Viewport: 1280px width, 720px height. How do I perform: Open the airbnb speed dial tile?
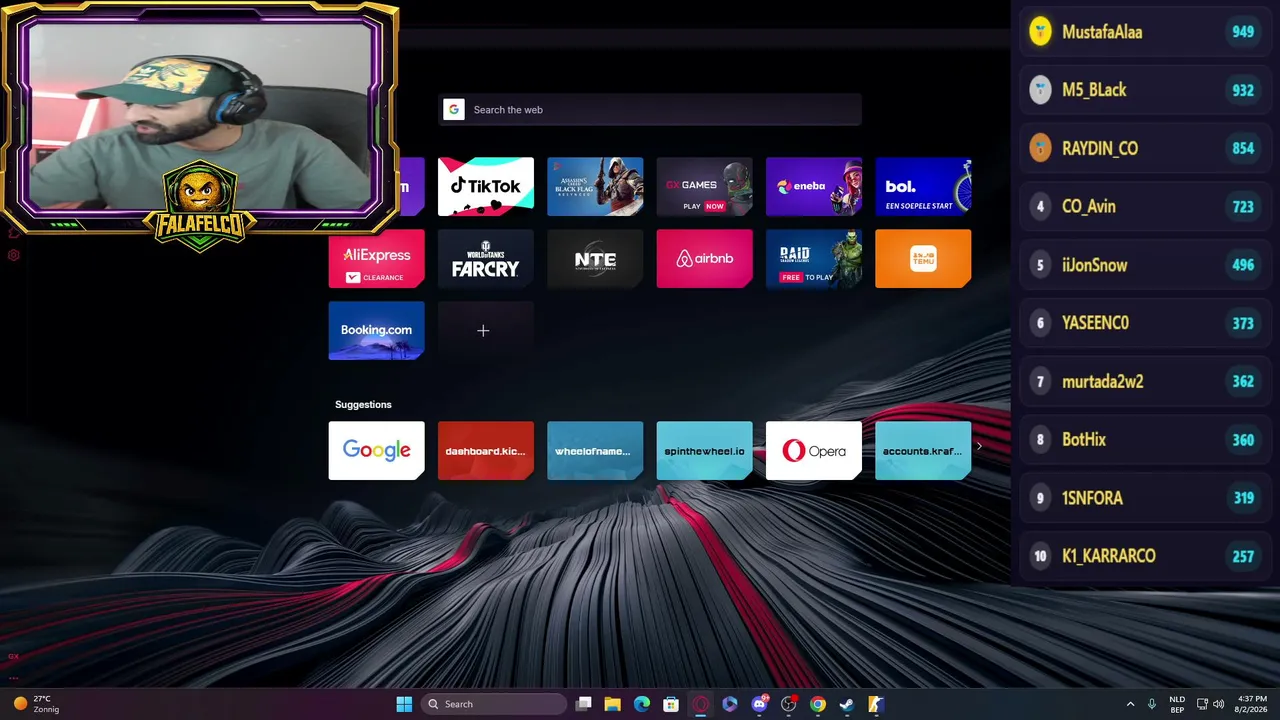pos(704,258)
